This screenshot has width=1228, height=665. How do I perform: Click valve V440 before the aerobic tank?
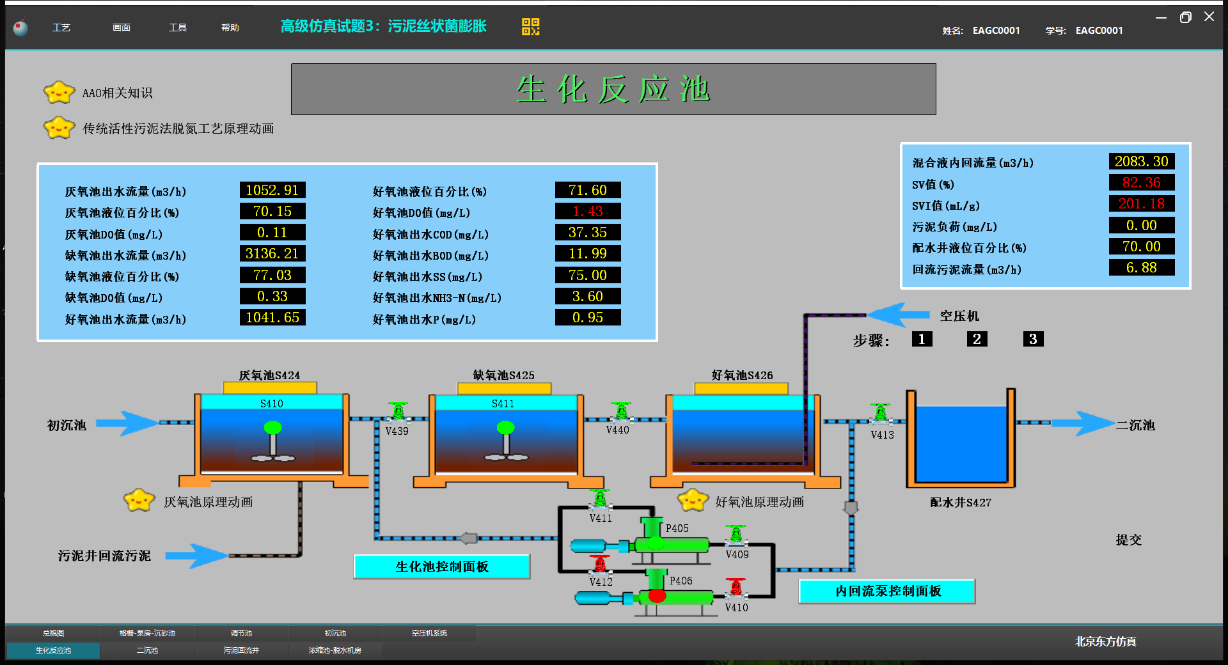(621, 411)
